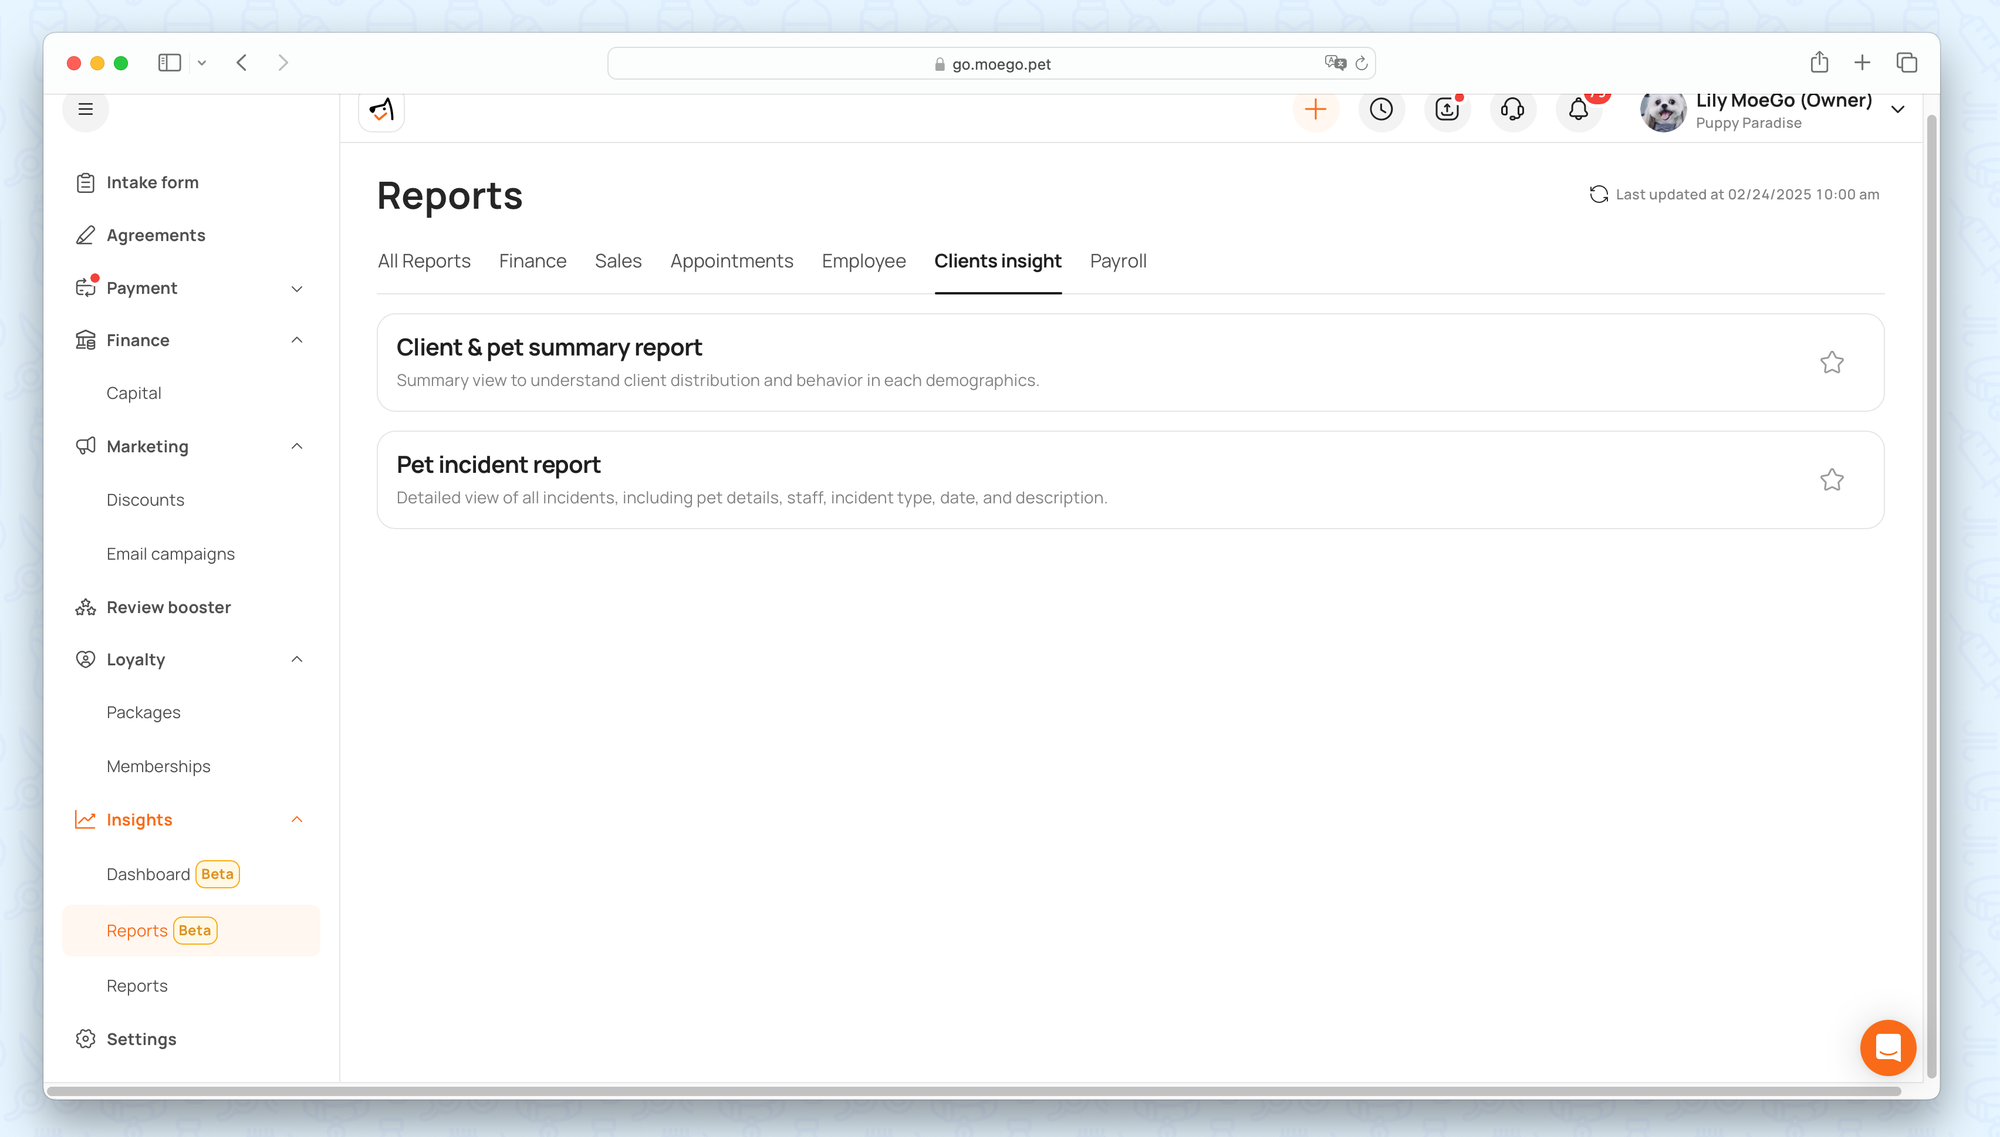Switch to the Appointments tab

(x=731, y=261)
